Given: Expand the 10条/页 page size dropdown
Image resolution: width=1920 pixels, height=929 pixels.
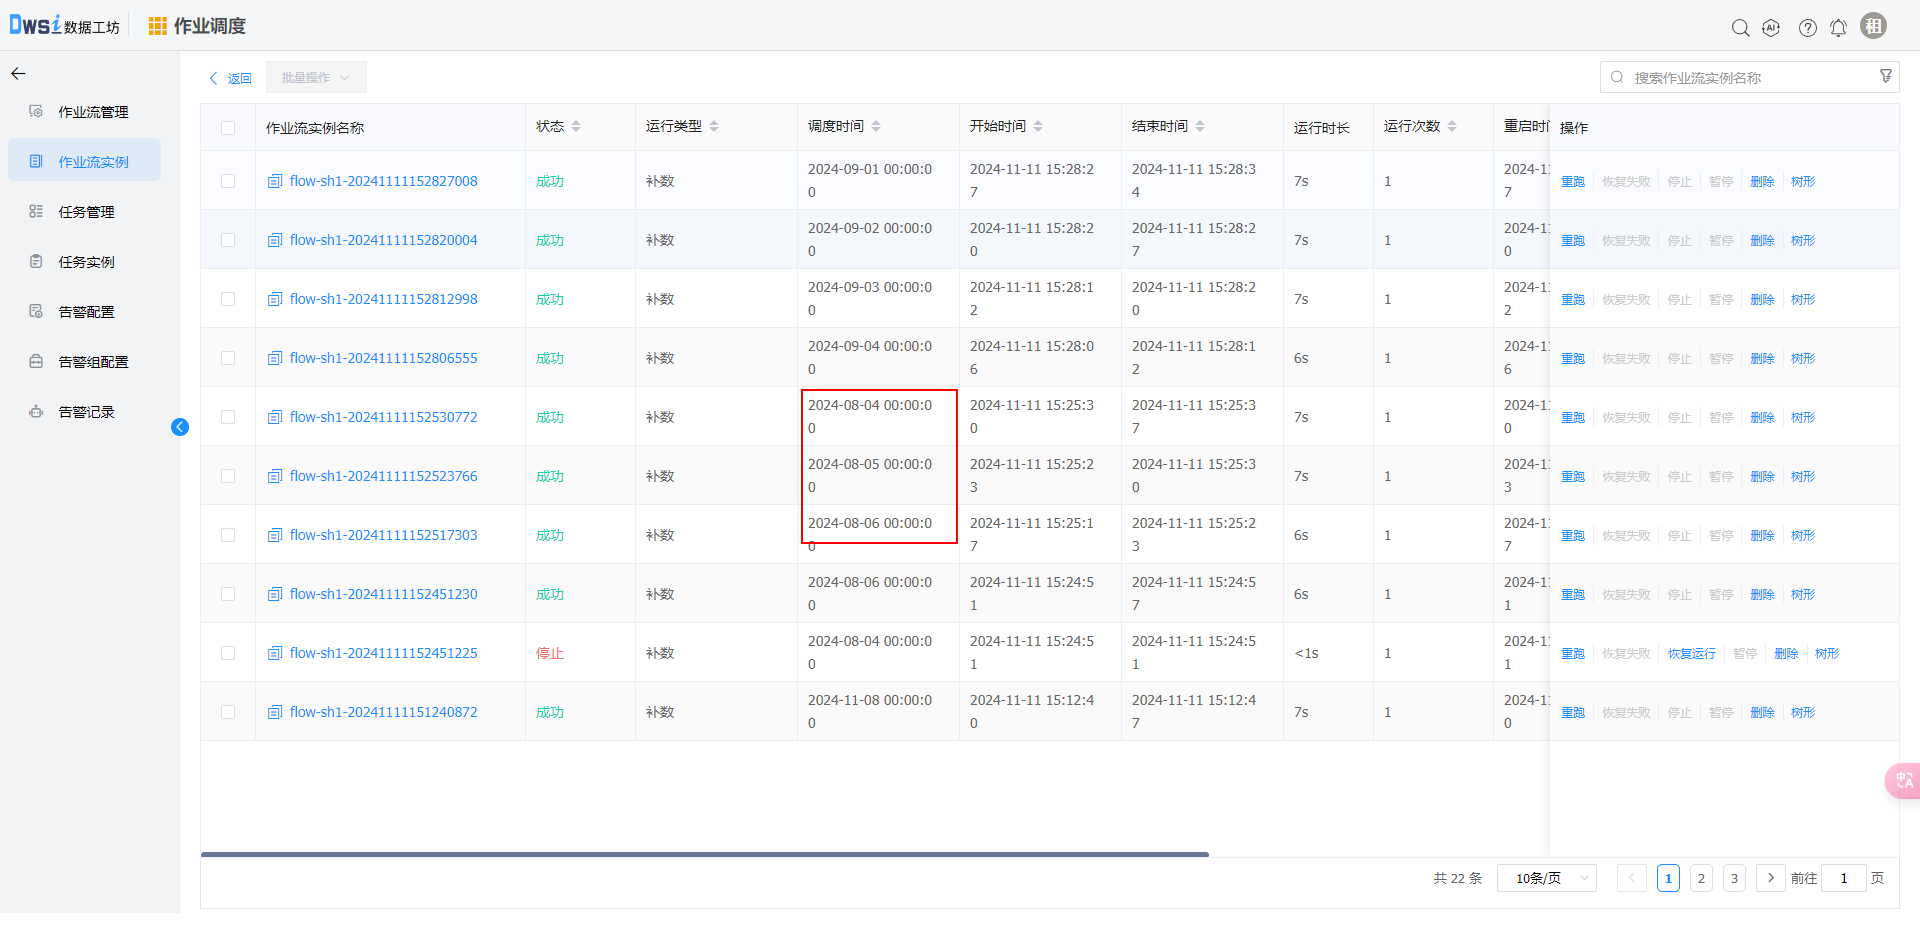Looking at the screenshot, I should 1546,878.
